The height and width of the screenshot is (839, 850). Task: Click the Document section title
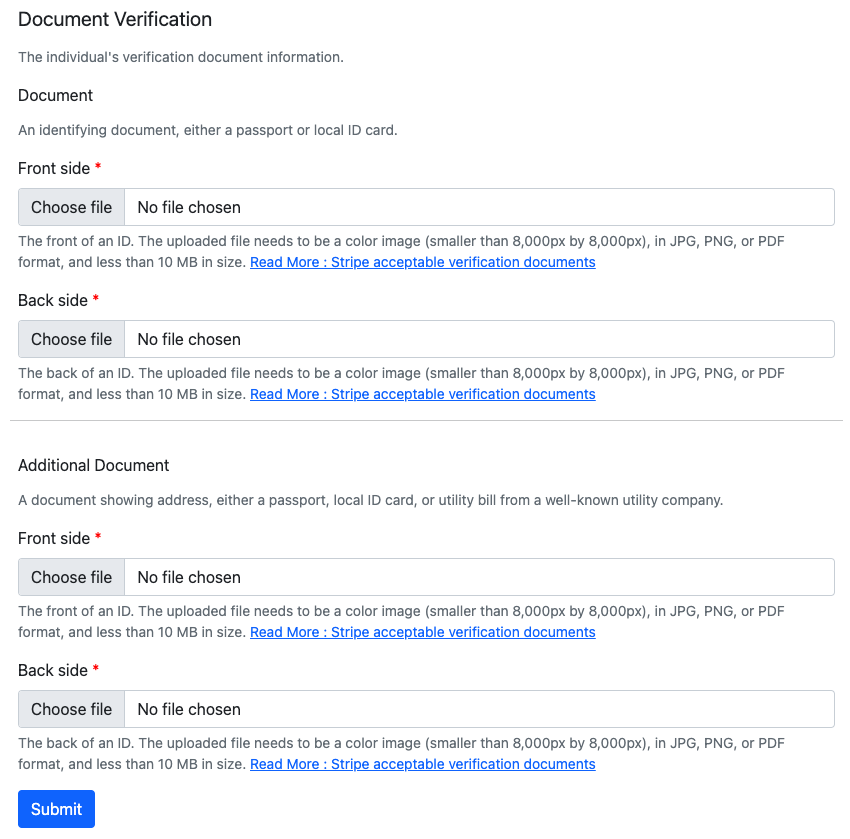(55, 95)
